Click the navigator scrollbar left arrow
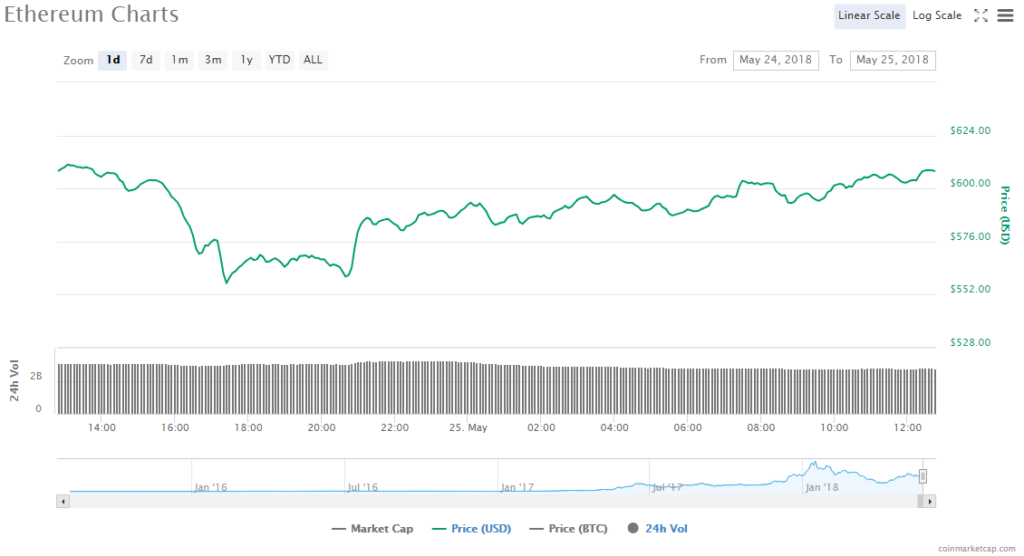Image resolution: width=1024 pixels, height=556 pixels. click(63, 500)
